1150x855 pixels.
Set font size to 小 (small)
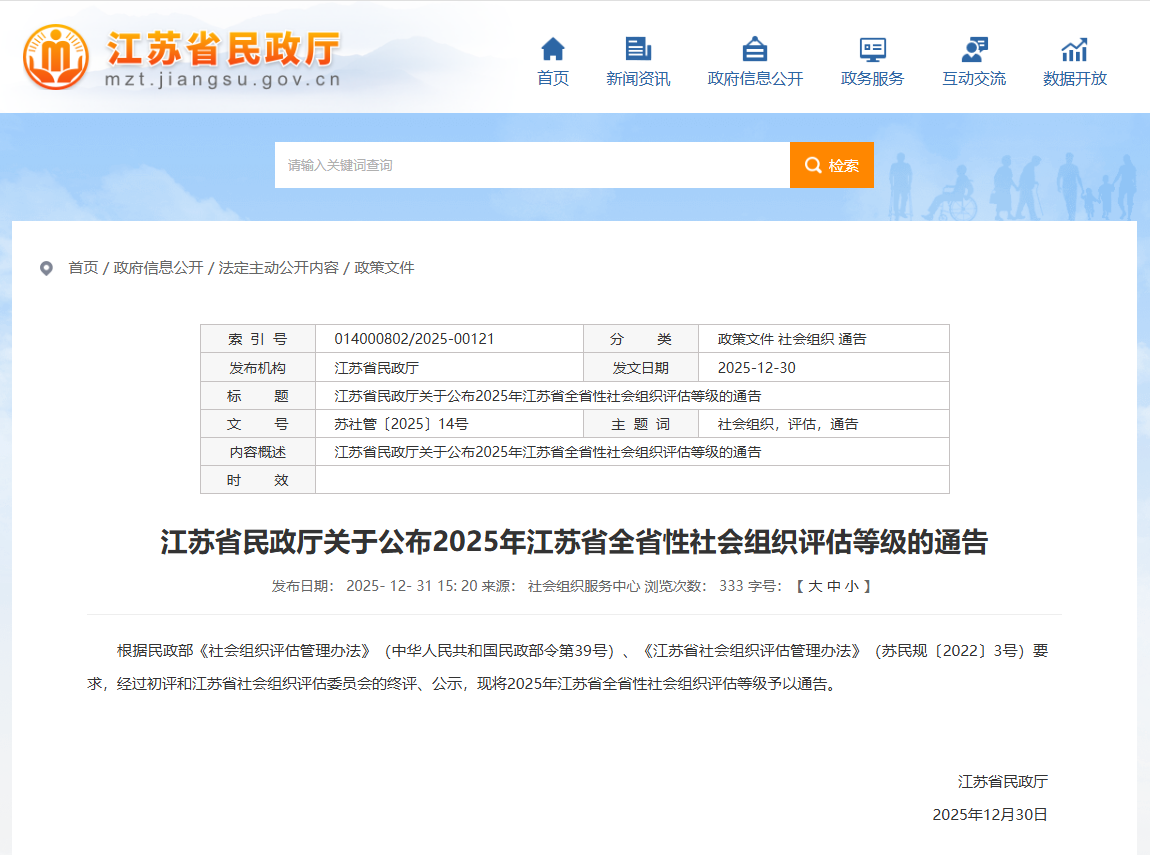click(851, 586)
